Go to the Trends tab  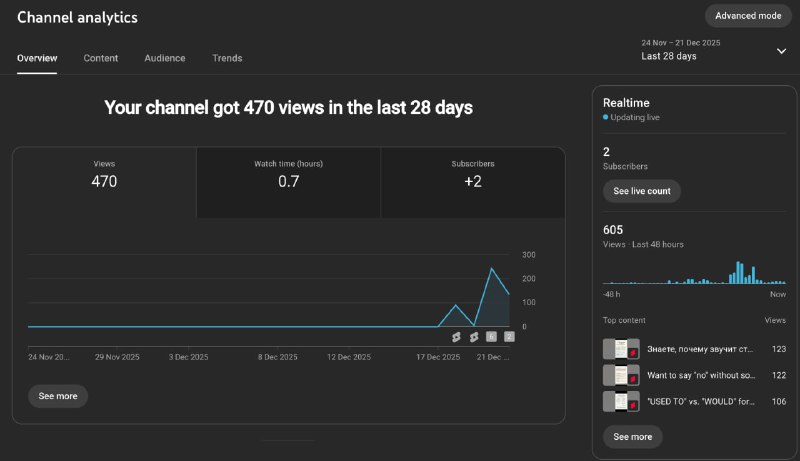point(227,58)
